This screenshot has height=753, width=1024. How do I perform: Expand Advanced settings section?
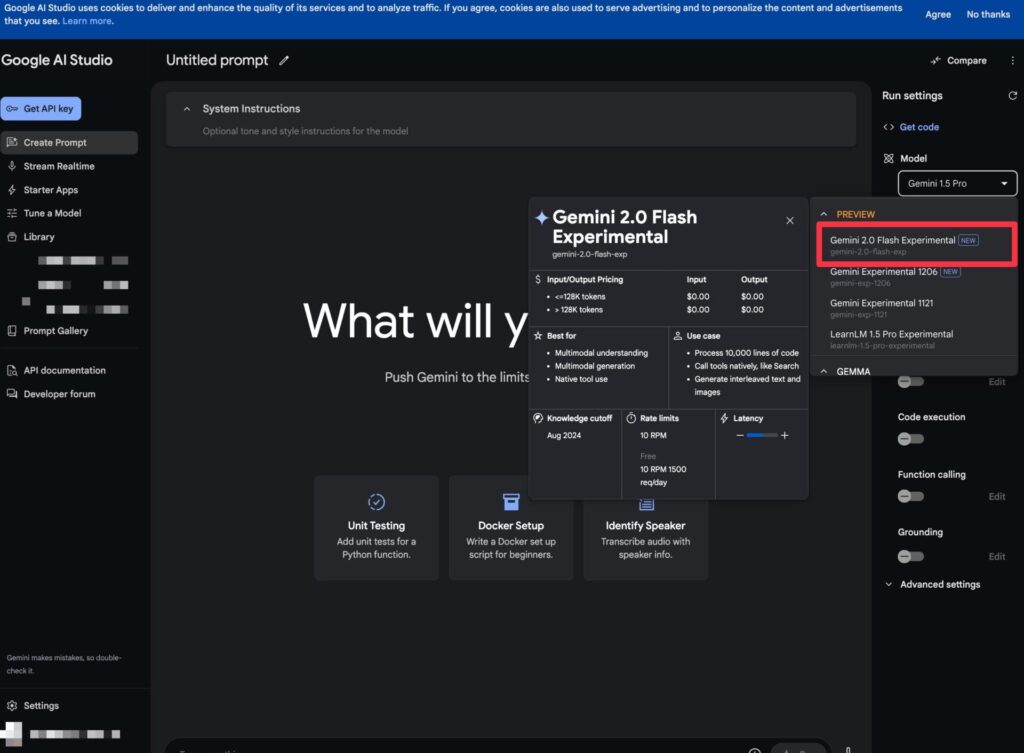pyautogui.click(x=932, y=585)
